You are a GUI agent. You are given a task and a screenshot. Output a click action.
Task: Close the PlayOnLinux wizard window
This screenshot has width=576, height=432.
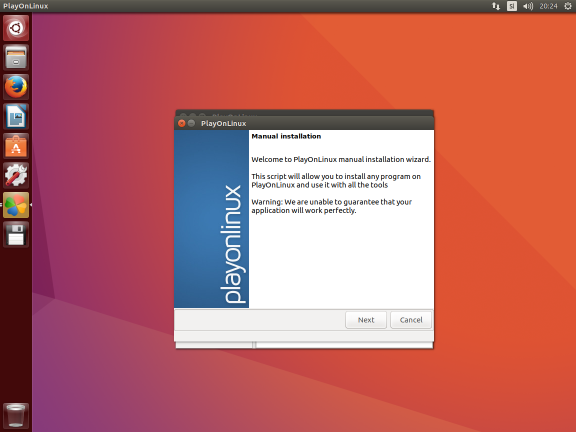[181, 123]
